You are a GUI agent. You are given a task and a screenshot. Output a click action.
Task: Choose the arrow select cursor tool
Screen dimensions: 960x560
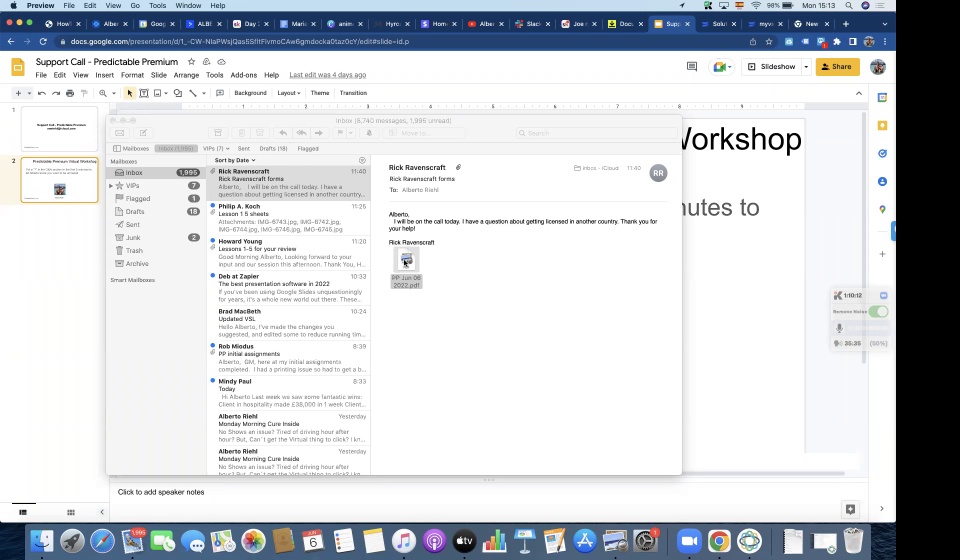[x=129, y=93]
